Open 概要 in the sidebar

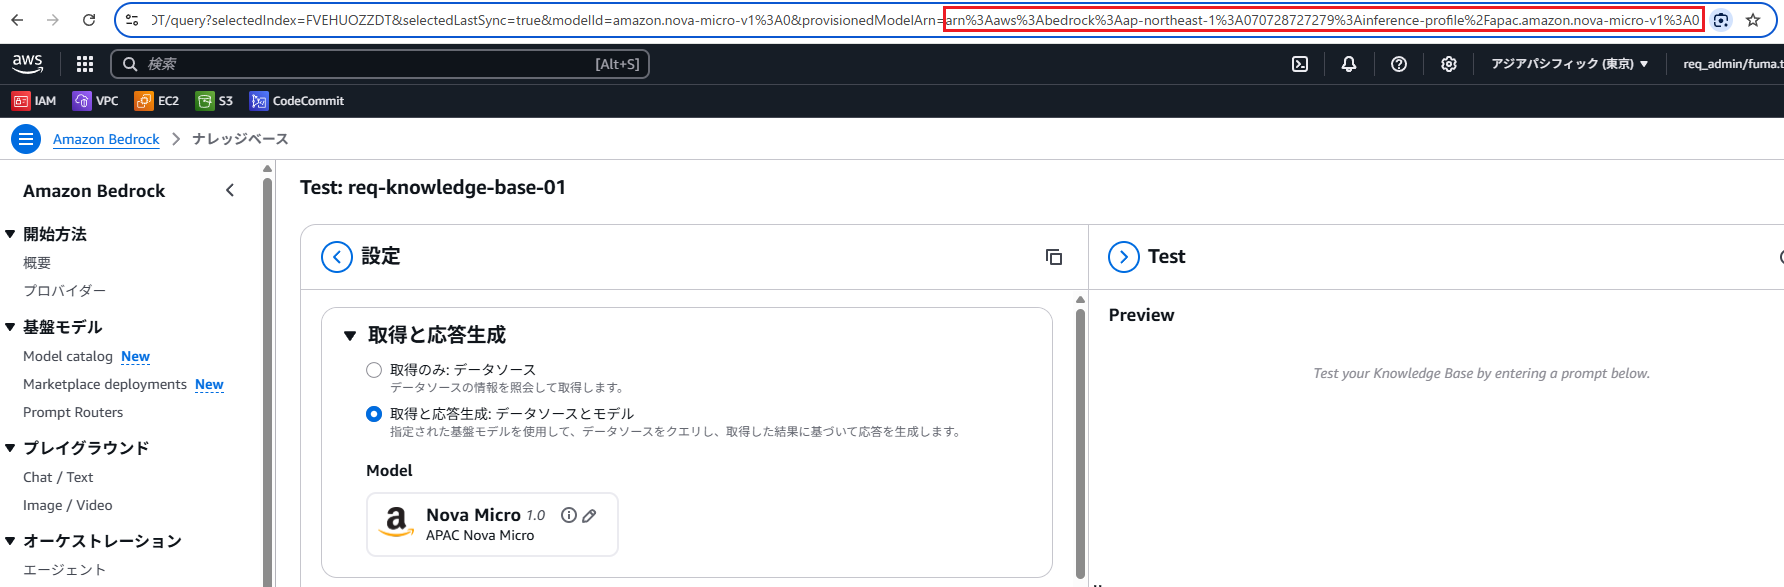coord(37,263)
